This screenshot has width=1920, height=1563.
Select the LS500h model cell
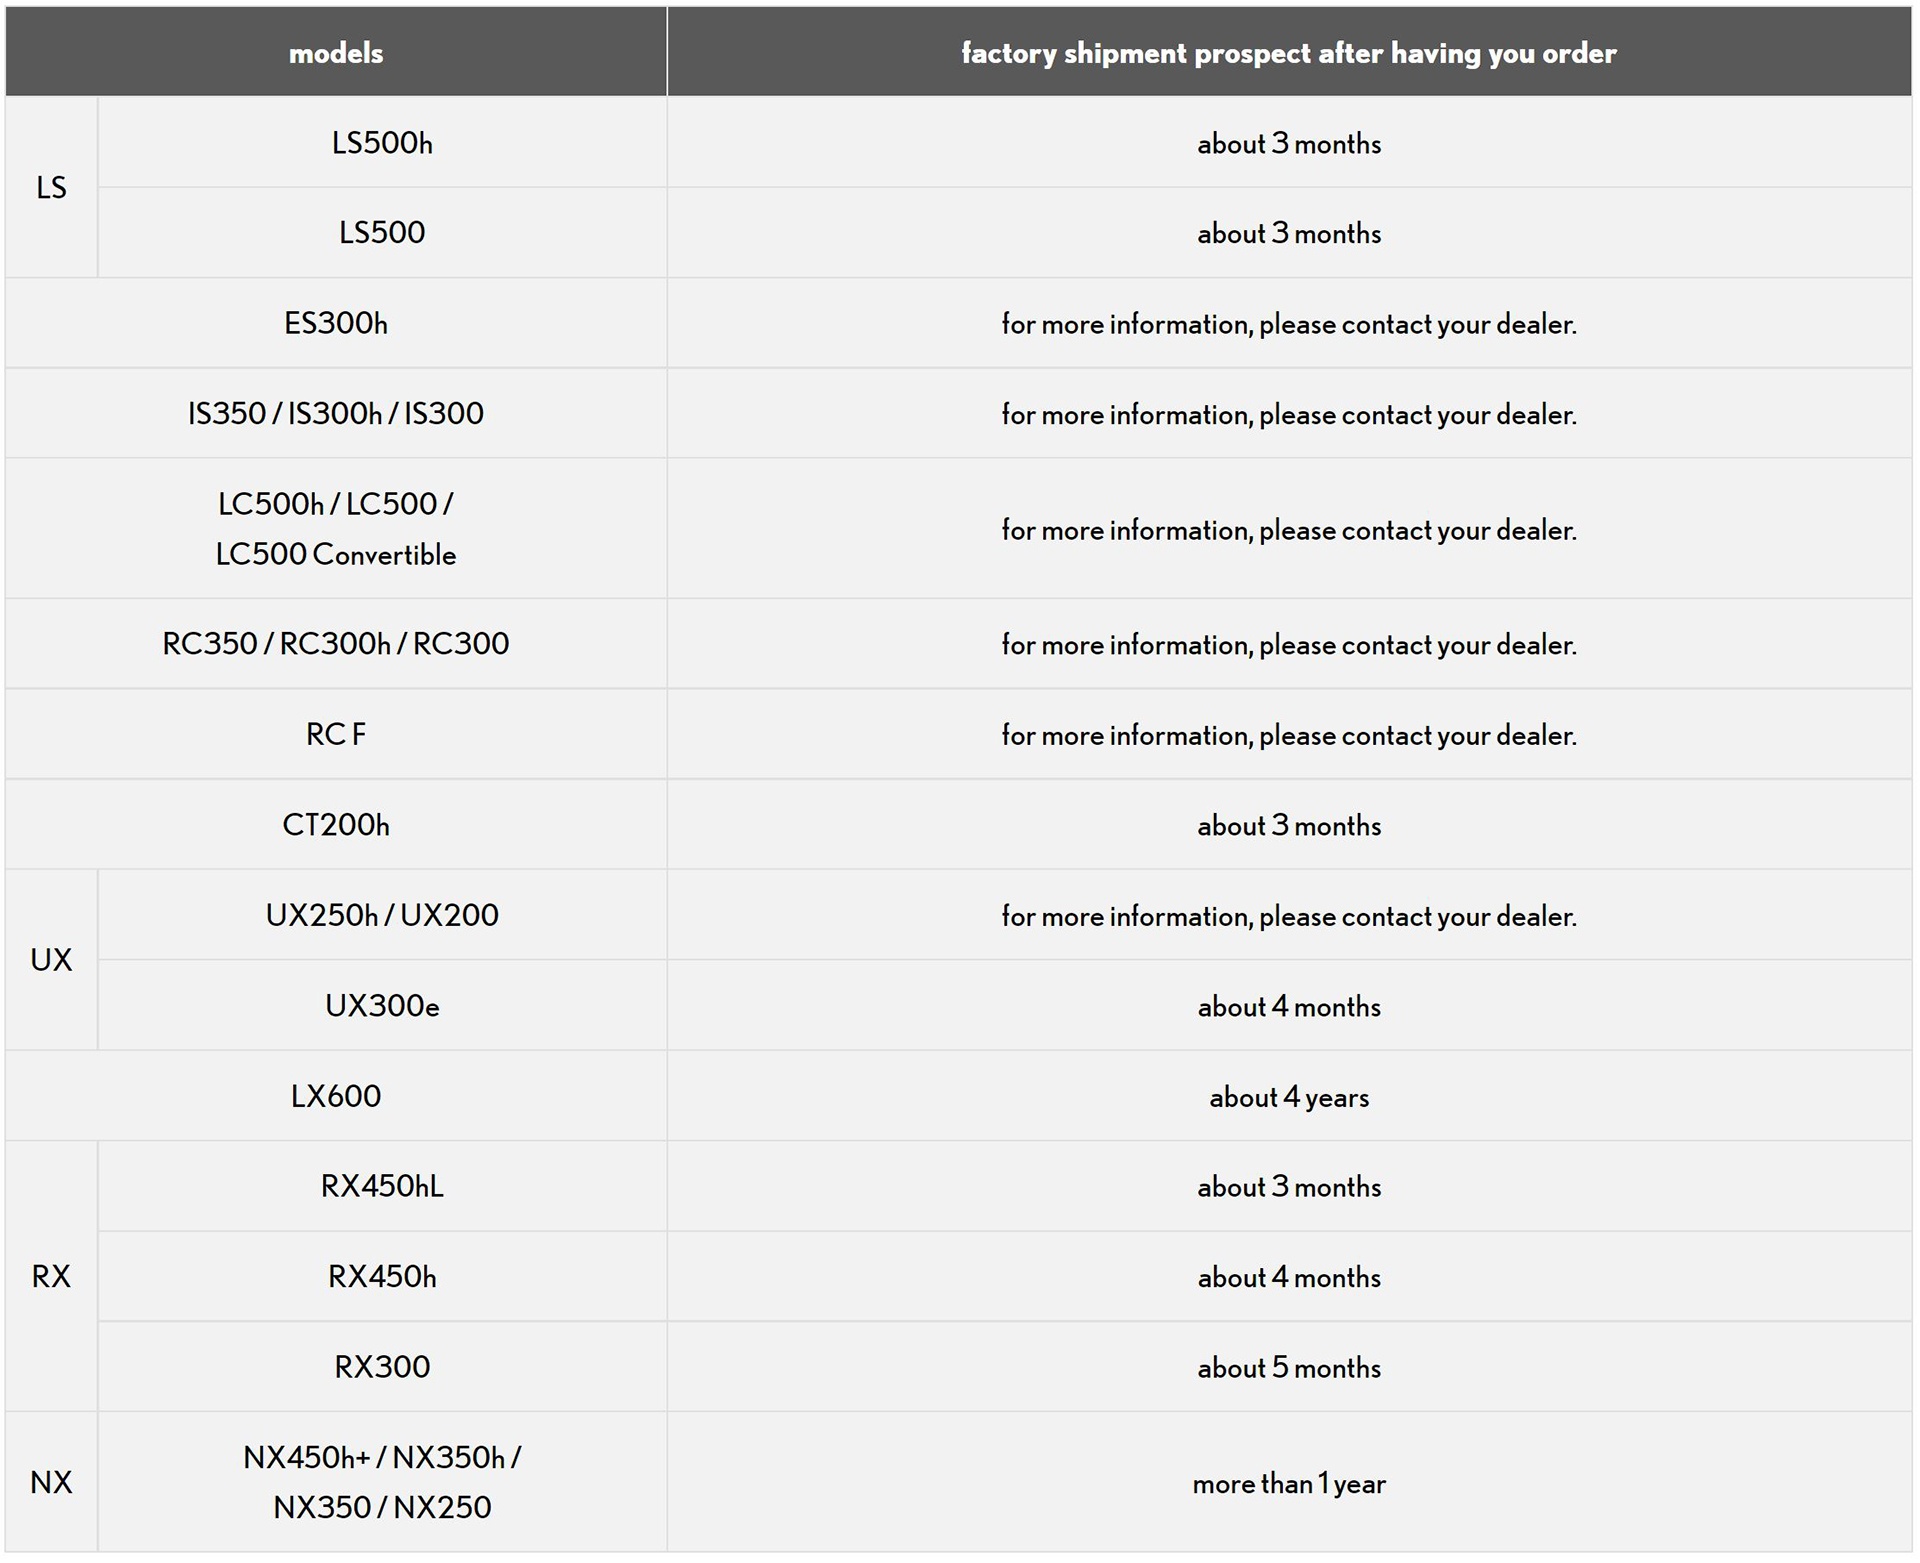(382, 143)
